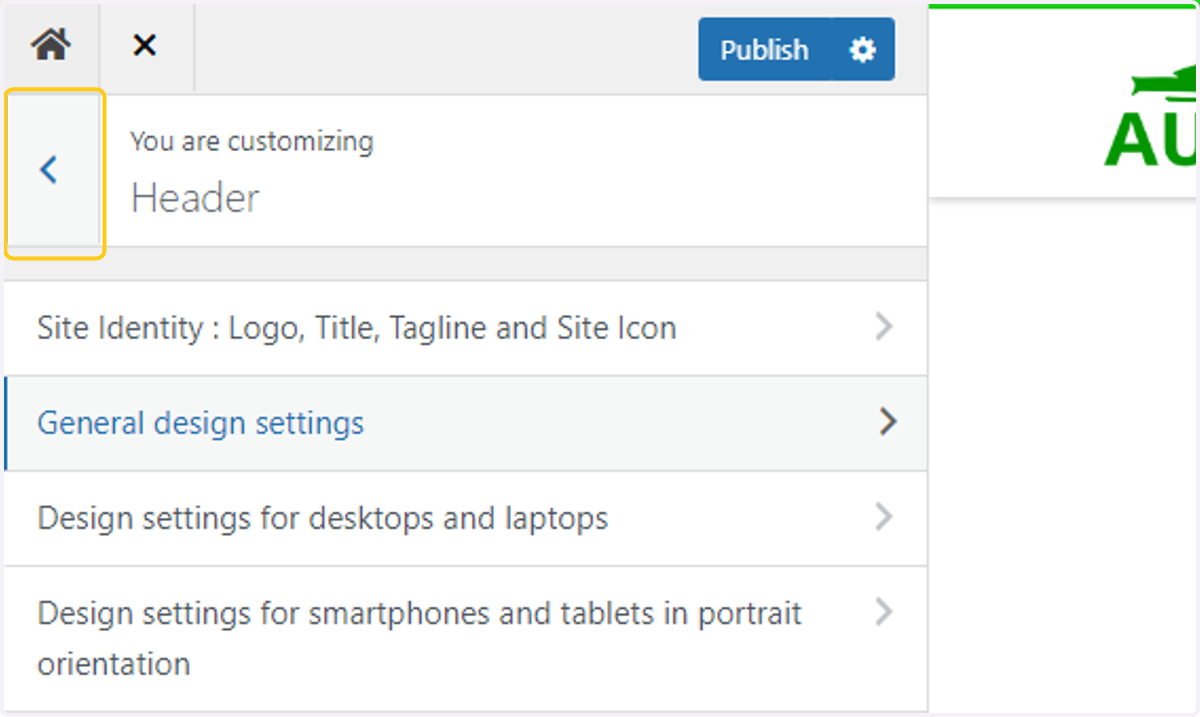Expand chevron on General design settings row
Screen dimensions: 1200x717
887,422
